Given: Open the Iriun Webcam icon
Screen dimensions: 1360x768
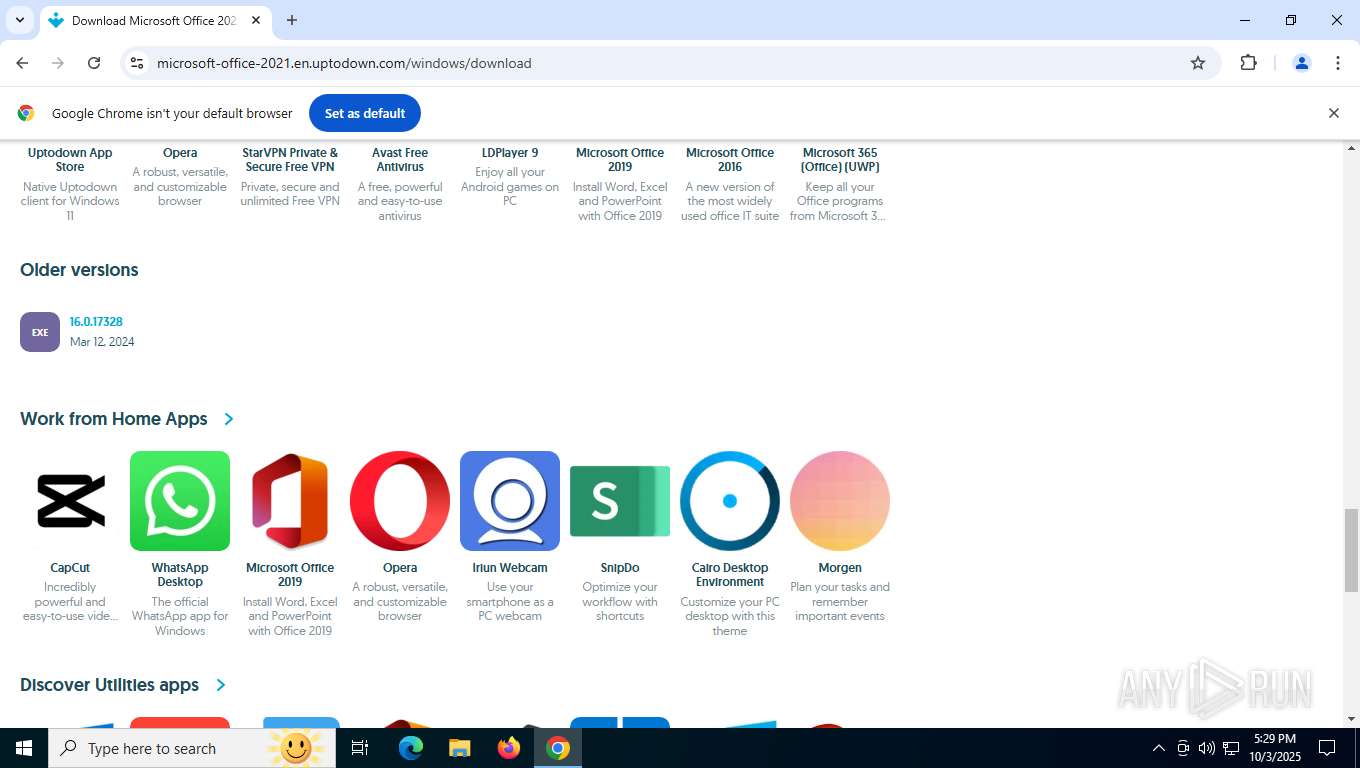Looking at the screenshot, I should click(x=510, y=501).
